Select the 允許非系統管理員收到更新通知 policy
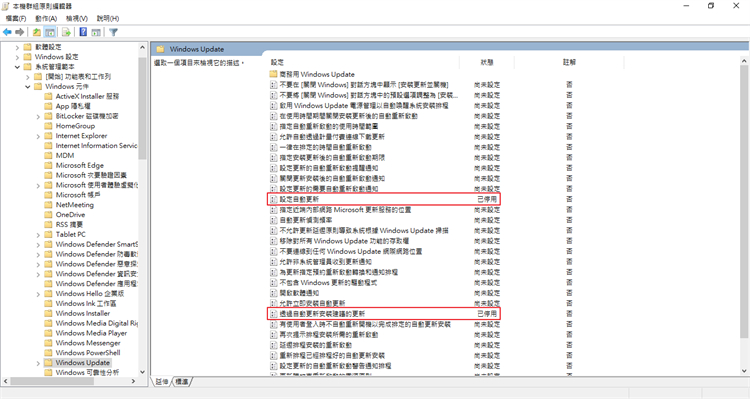This screenshot has height=399, width=750. click(x=326, y=262)
